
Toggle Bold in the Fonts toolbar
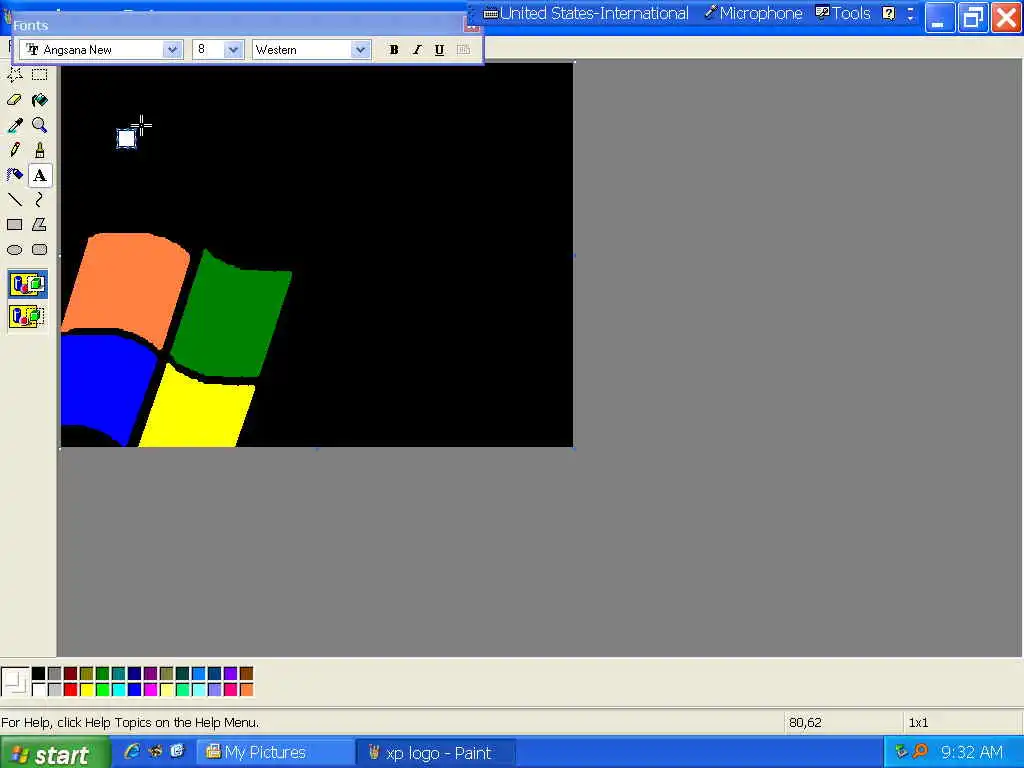click(x=394, y=50)
